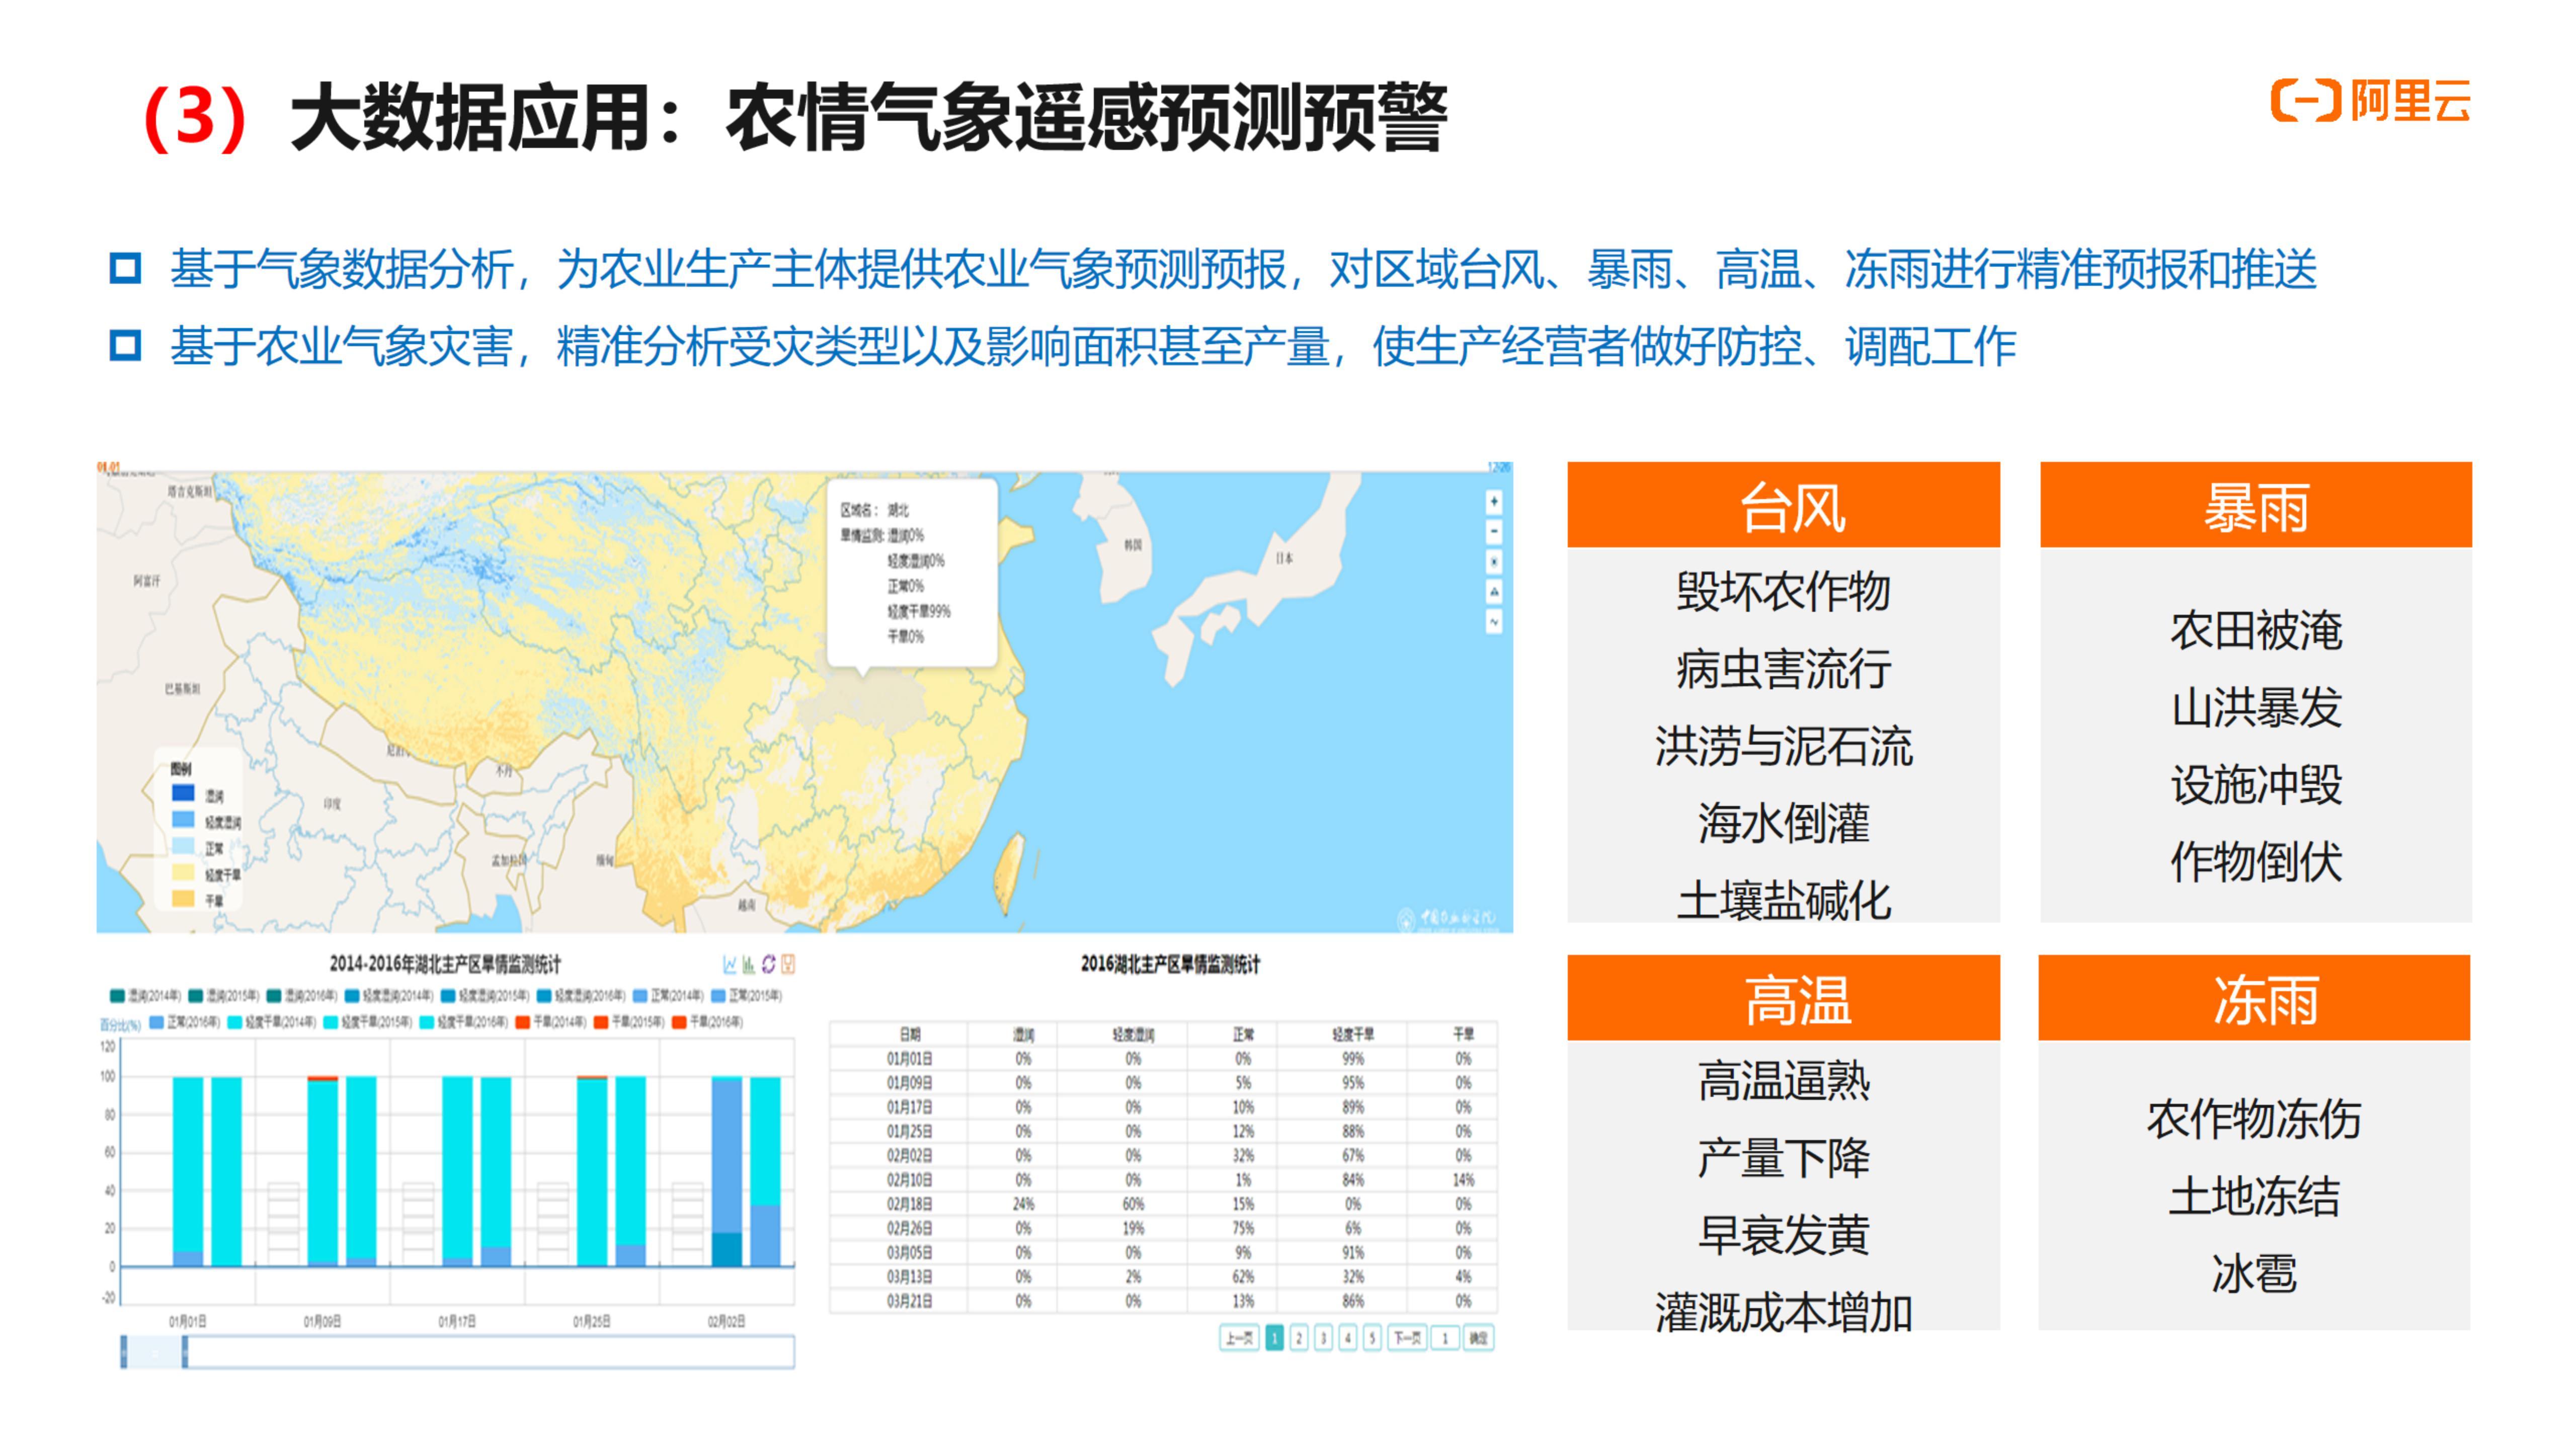Image resolution: width=2576 pixels, height=1449 pixels.
Task: Click the right handle of chart range slider
Action: pos(185,1352)
